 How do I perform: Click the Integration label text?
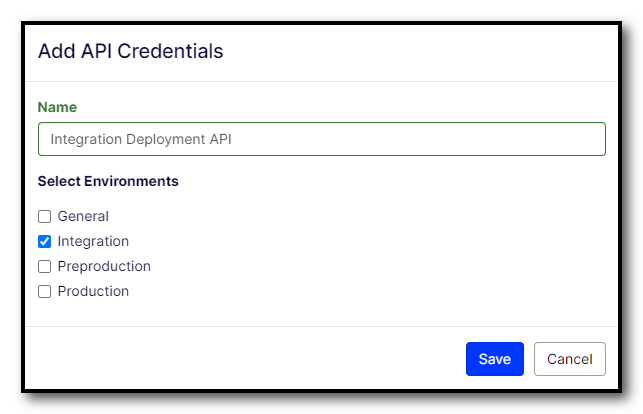93,241
